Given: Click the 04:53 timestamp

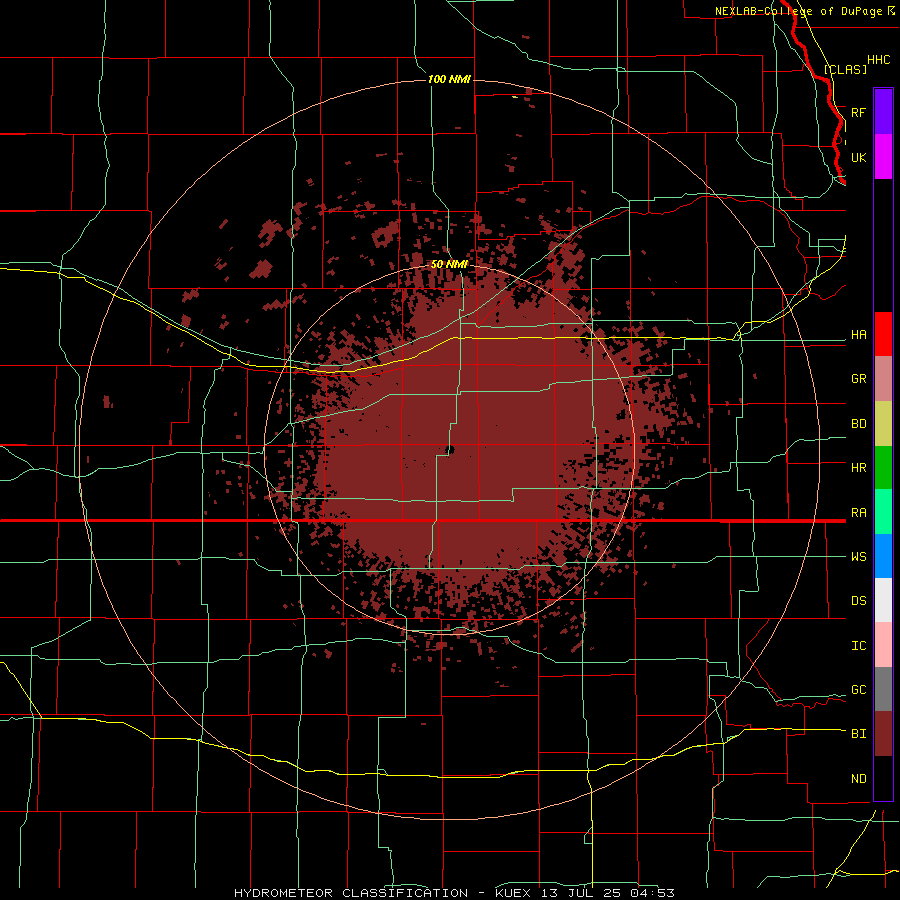Looking at the screenshot, I should 655,893.
